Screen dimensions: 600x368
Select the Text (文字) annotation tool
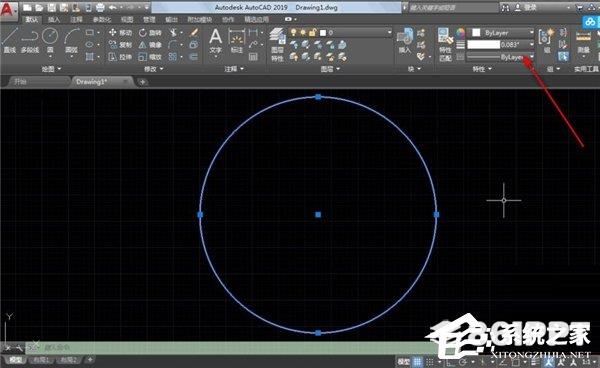click(x=215, y=41)
